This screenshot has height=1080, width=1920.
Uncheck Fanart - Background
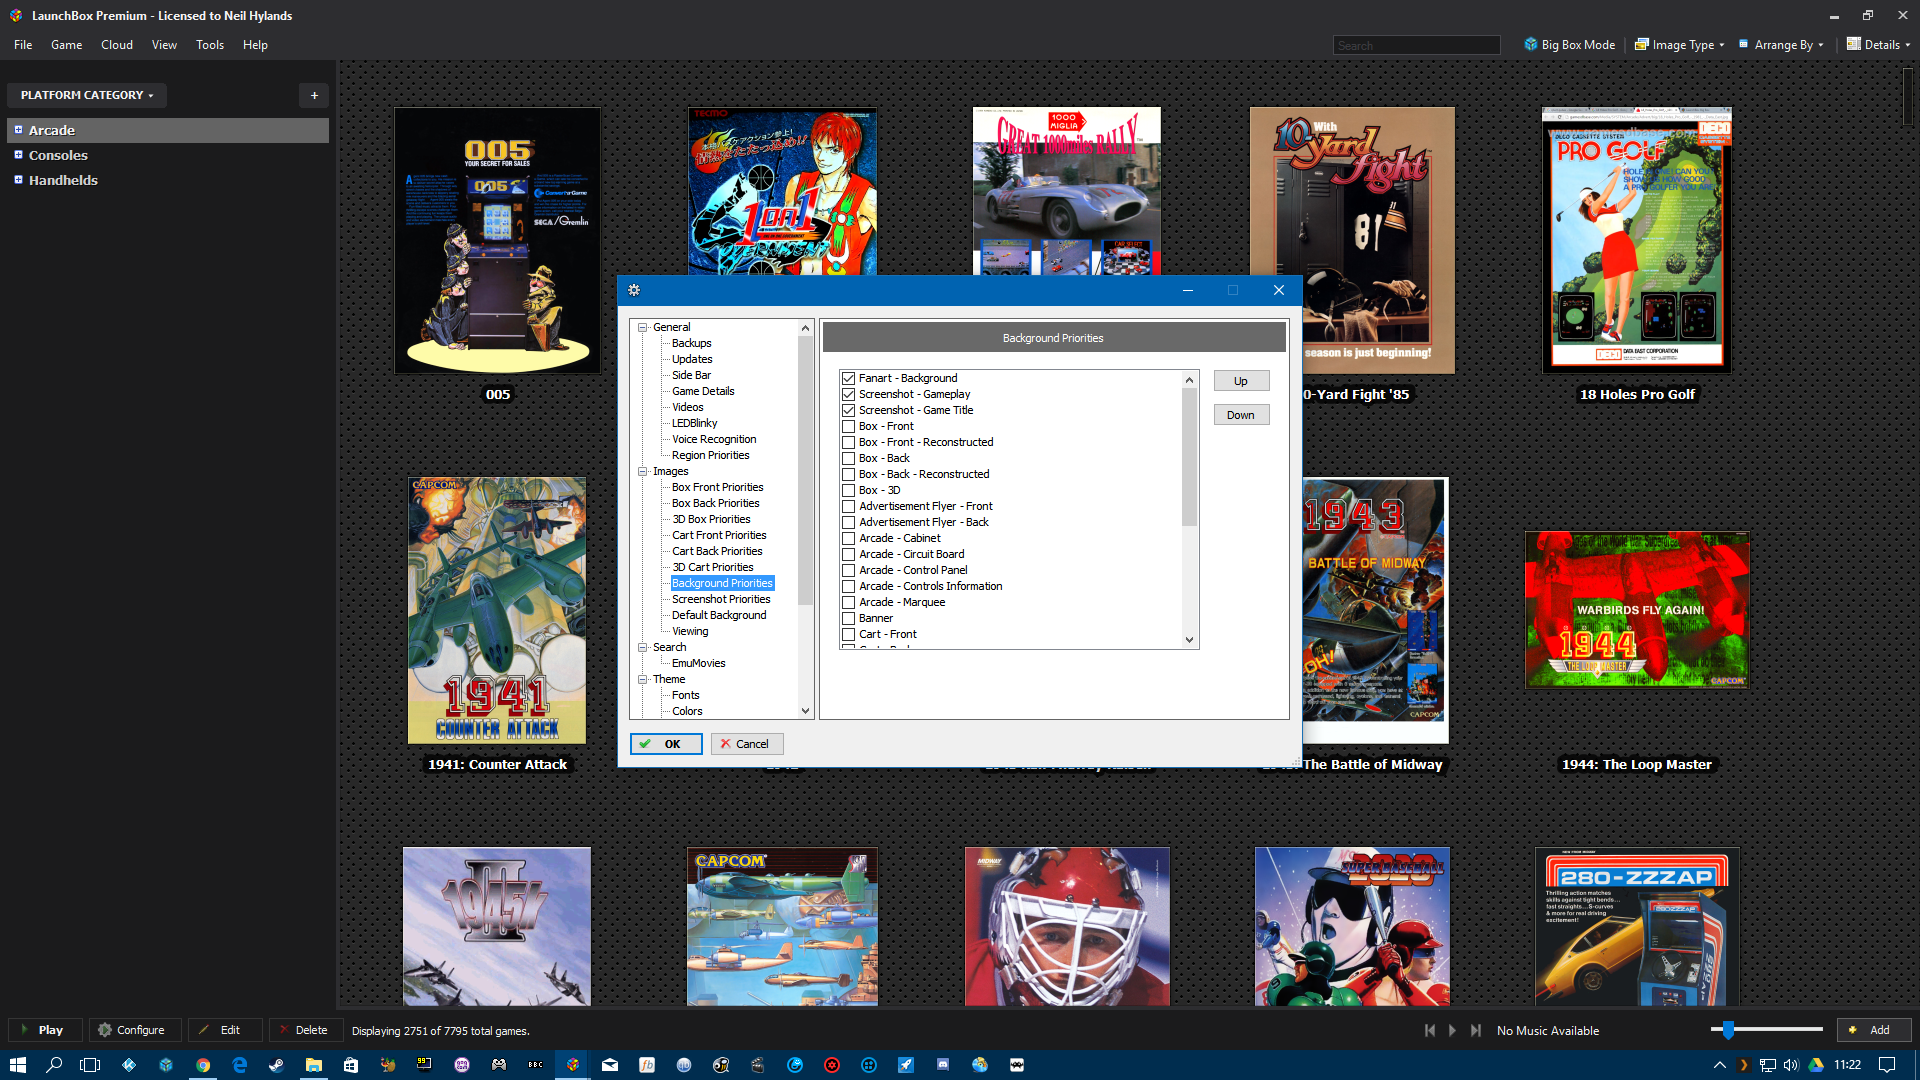[x=848, y=378]
